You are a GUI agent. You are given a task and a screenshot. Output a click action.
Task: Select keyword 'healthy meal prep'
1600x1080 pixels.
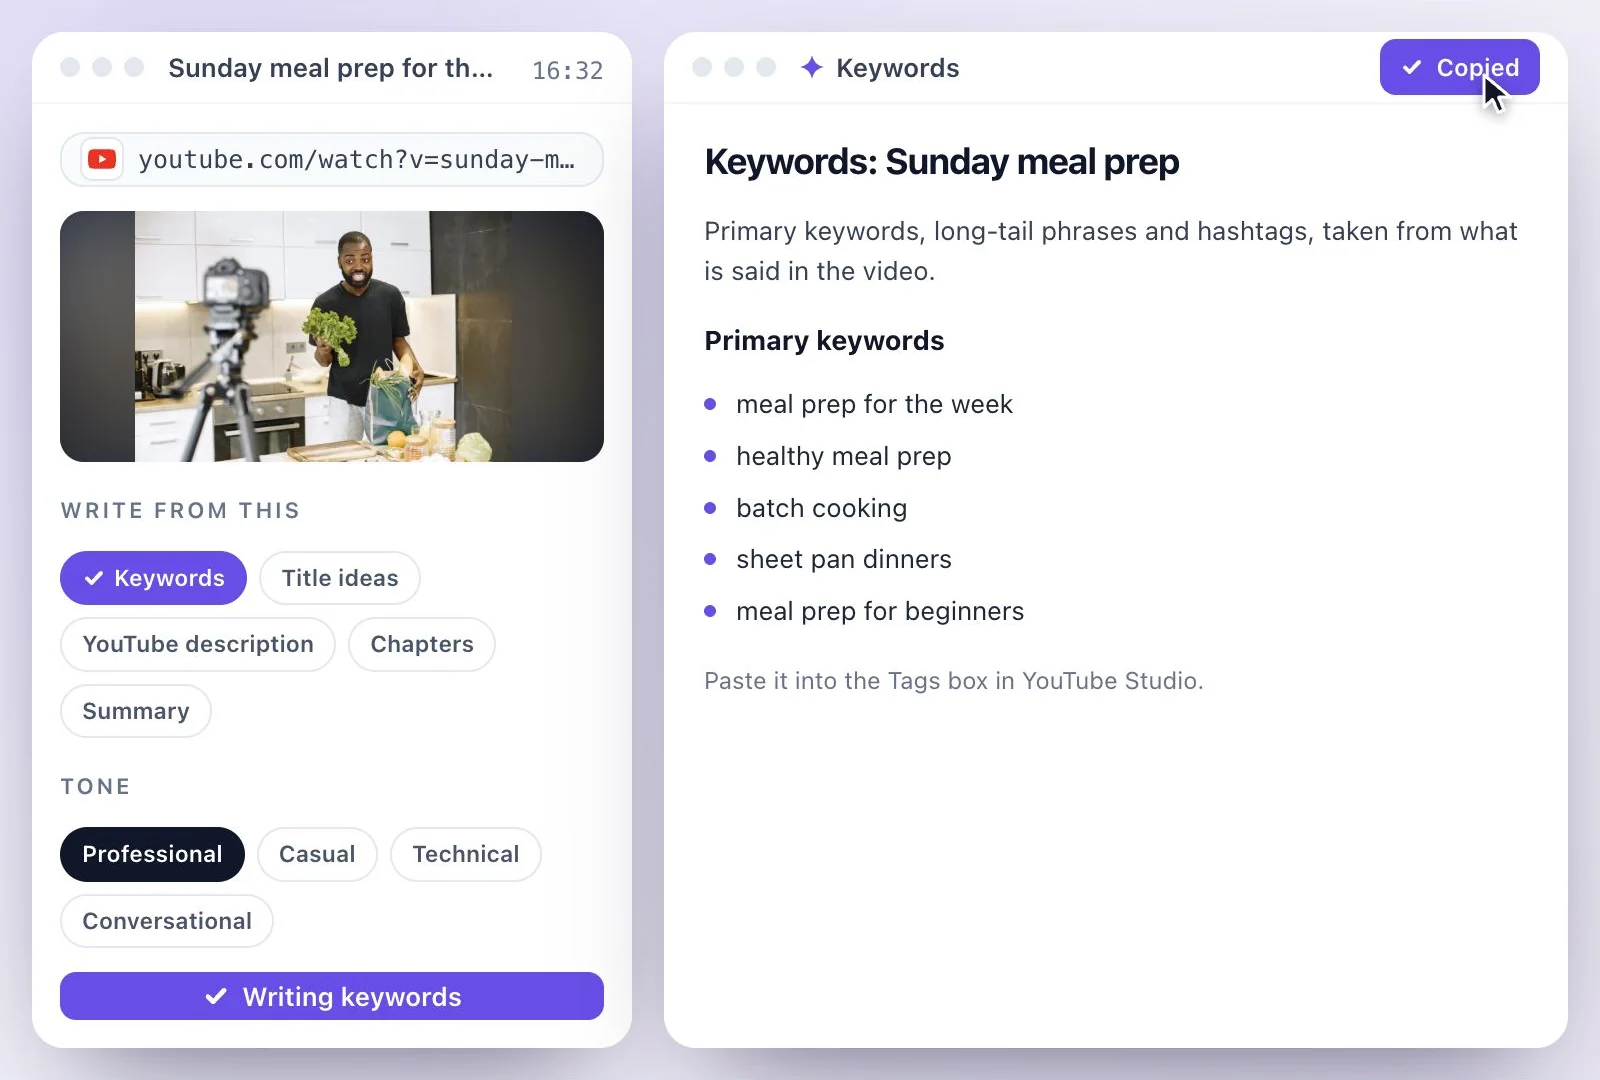coord(844,456)
